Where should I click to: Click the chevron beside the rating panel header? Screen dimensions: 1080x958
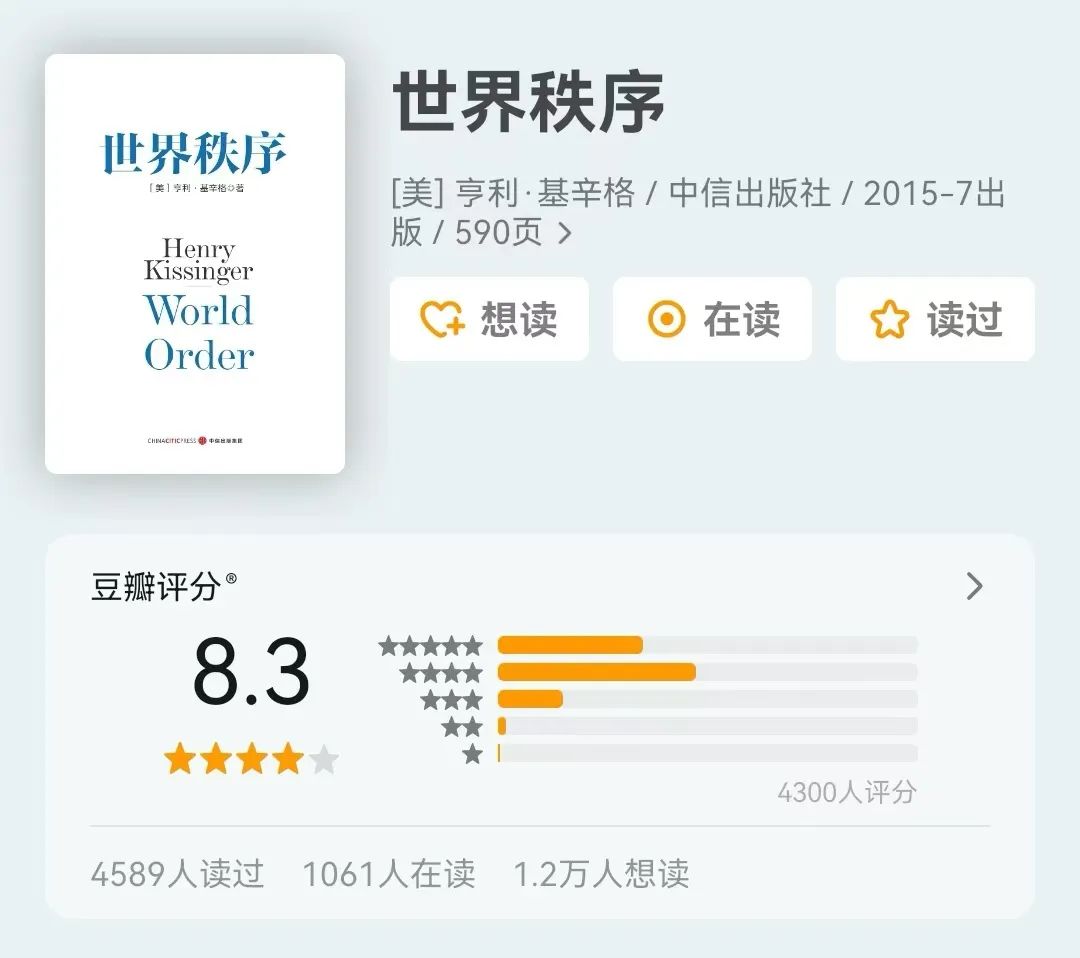pyautogui.click(x=974, y=586)
